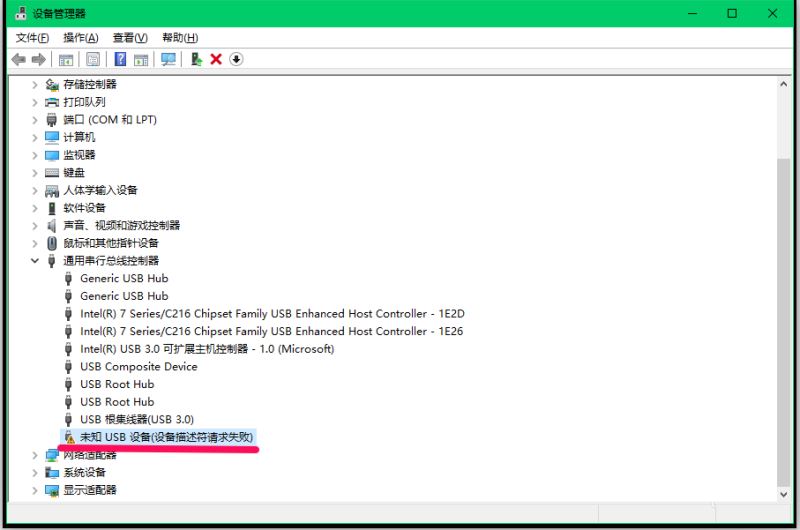Select USB Composite Device in the tree
800x530 pixels.
[138, 366]
